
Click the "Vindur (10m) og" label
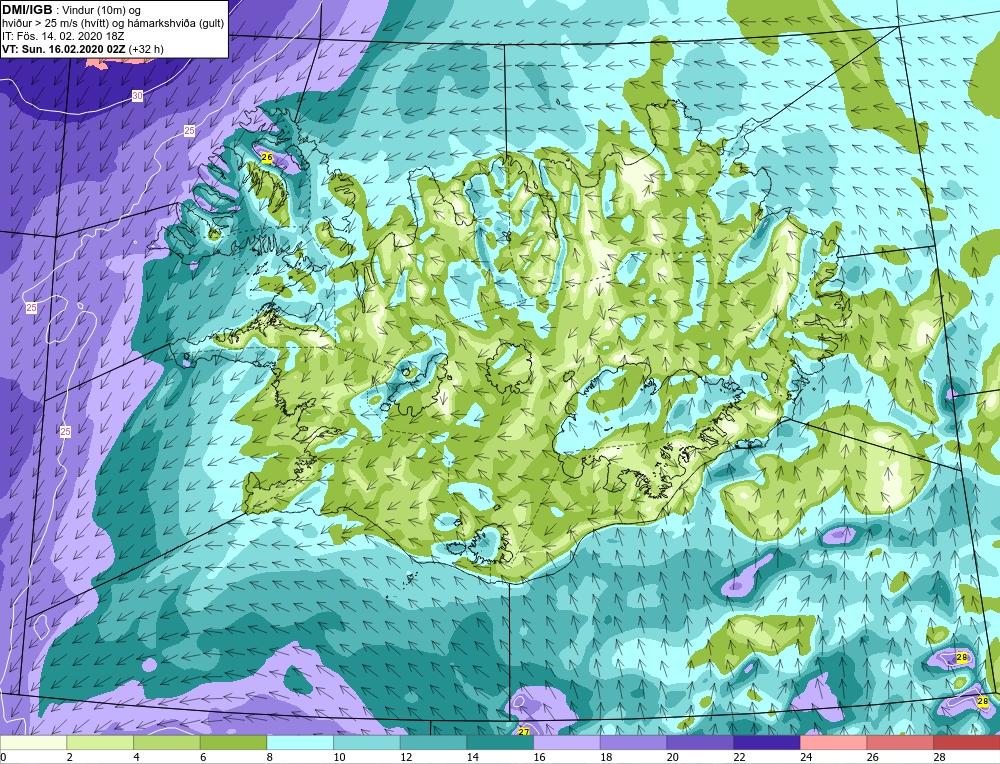coord(102,11)
